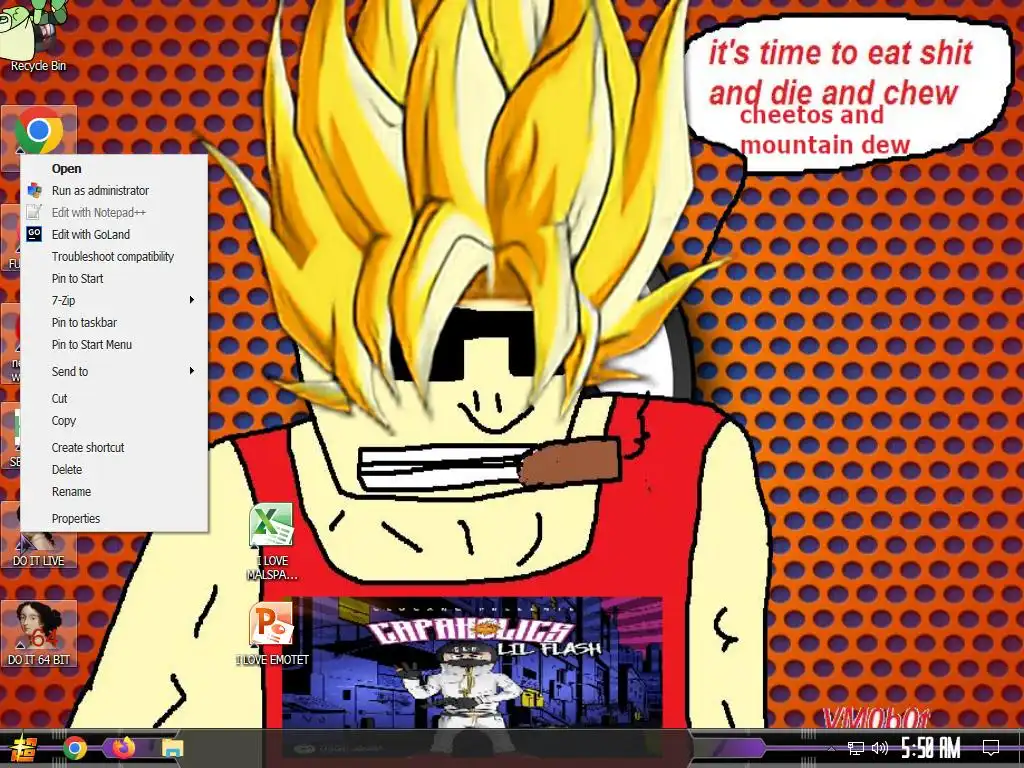Viewport: 1024px width, 768px height.
Task: Click the GoLand icon in the context menu
Action: [34, 234]
